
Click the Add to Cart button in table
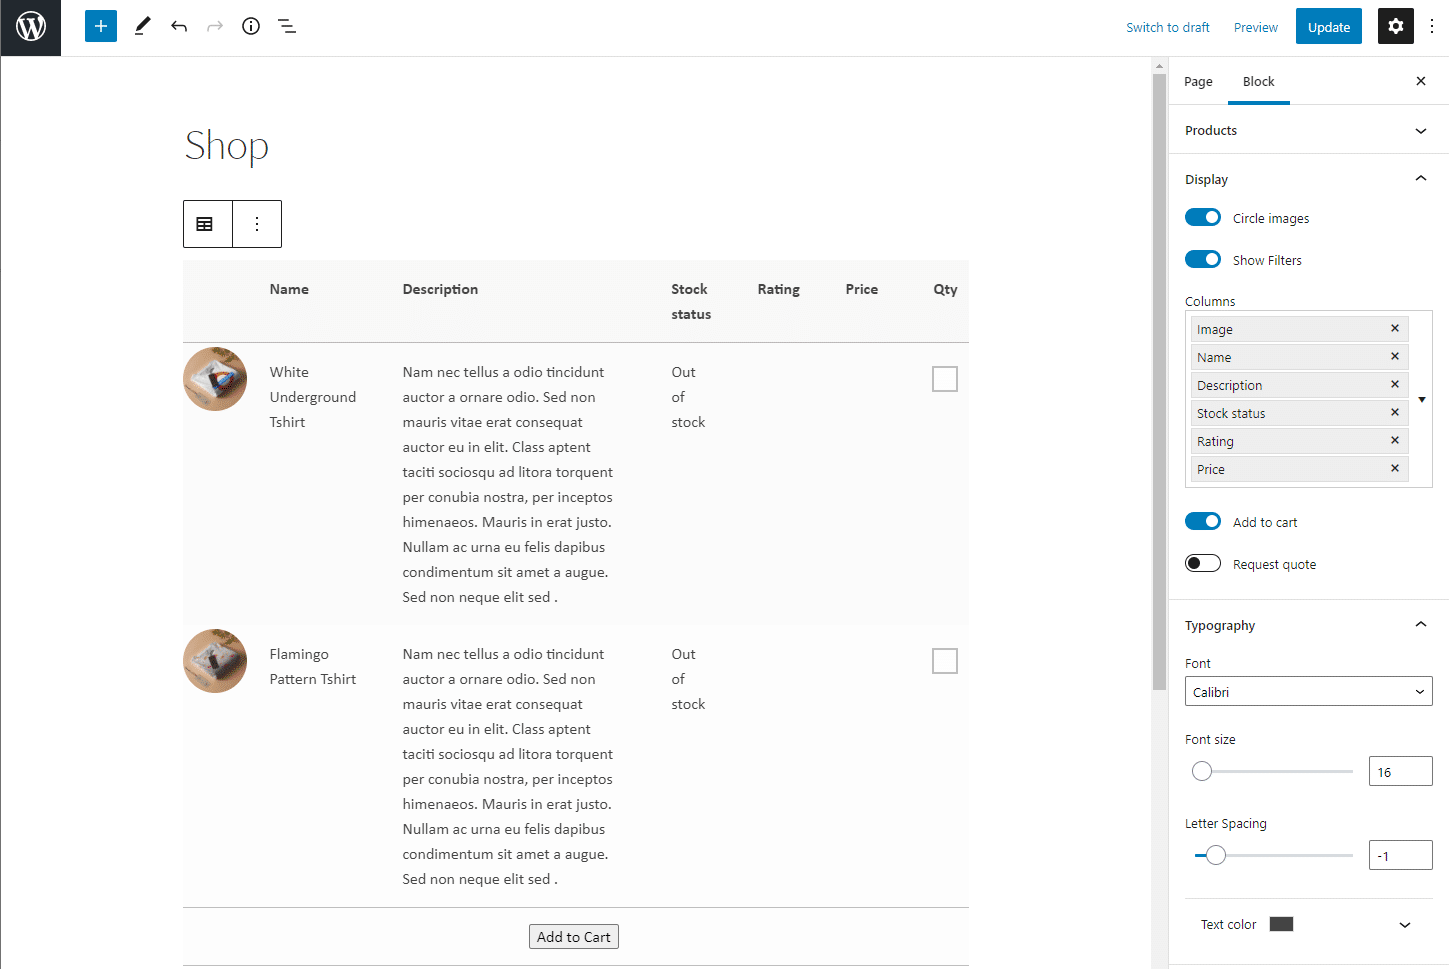click(574, 937)
